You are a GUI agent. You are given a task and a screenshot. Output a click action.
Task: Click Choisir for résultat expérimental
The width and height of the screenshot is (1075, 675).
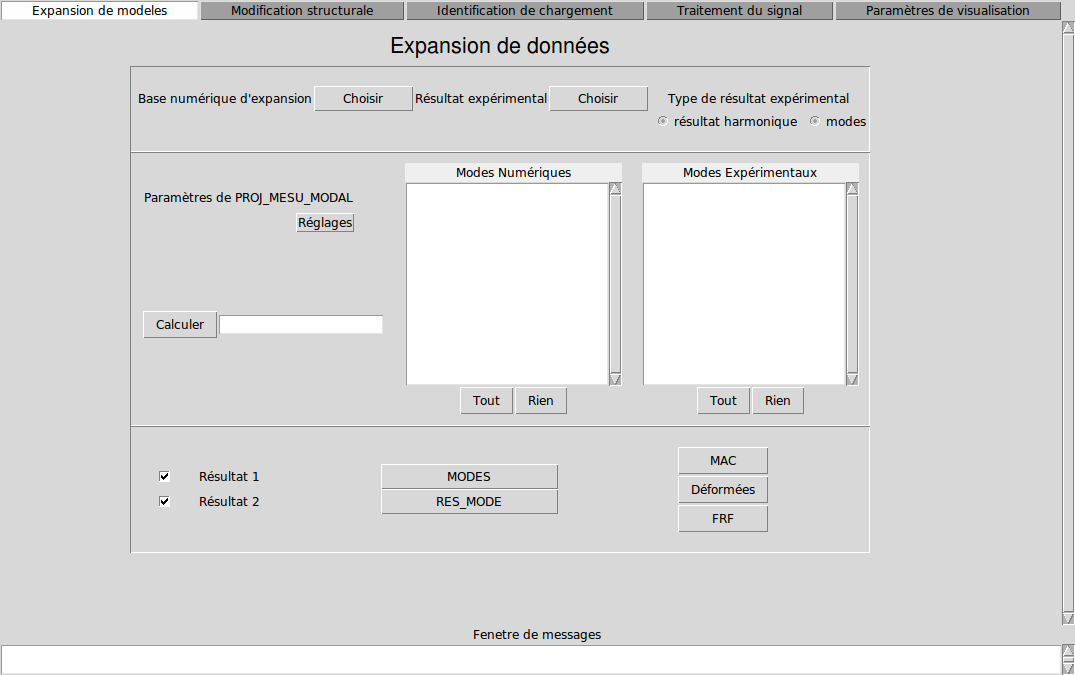pos(598,99)
